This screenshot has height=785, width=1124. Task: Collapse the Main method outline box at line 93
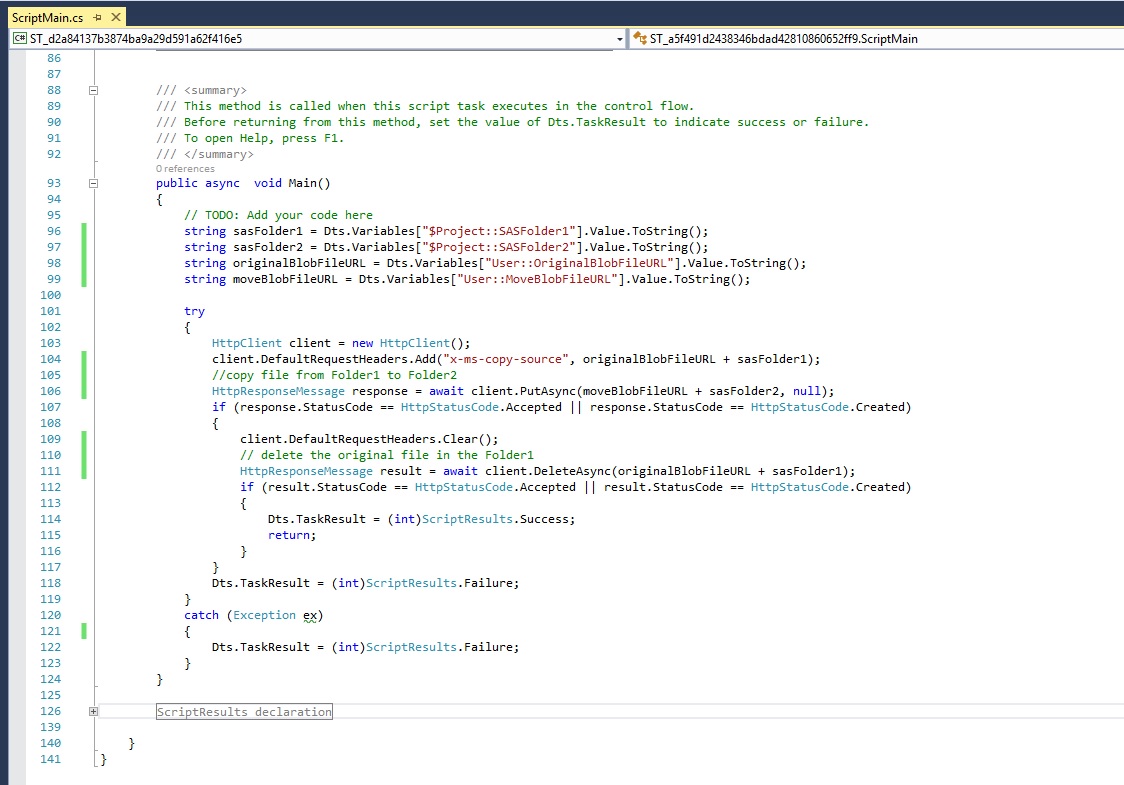pyautogui.click(x=94, y=183)
